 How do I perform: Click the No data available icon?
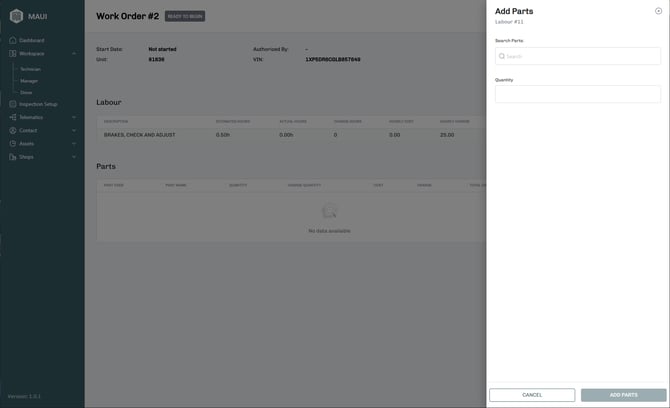coord(329,211)
